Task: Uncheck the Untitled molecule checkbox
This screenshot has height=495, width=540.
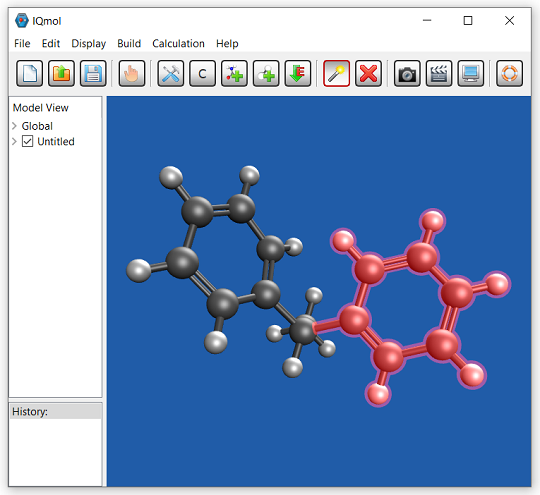Action: [x=28, y=141]
